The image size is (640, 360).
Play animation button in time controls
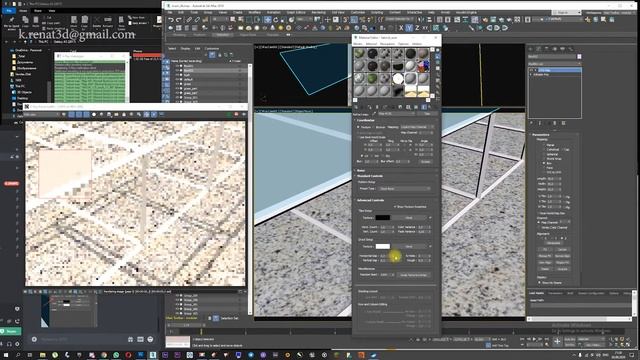(x=534, y=339)
